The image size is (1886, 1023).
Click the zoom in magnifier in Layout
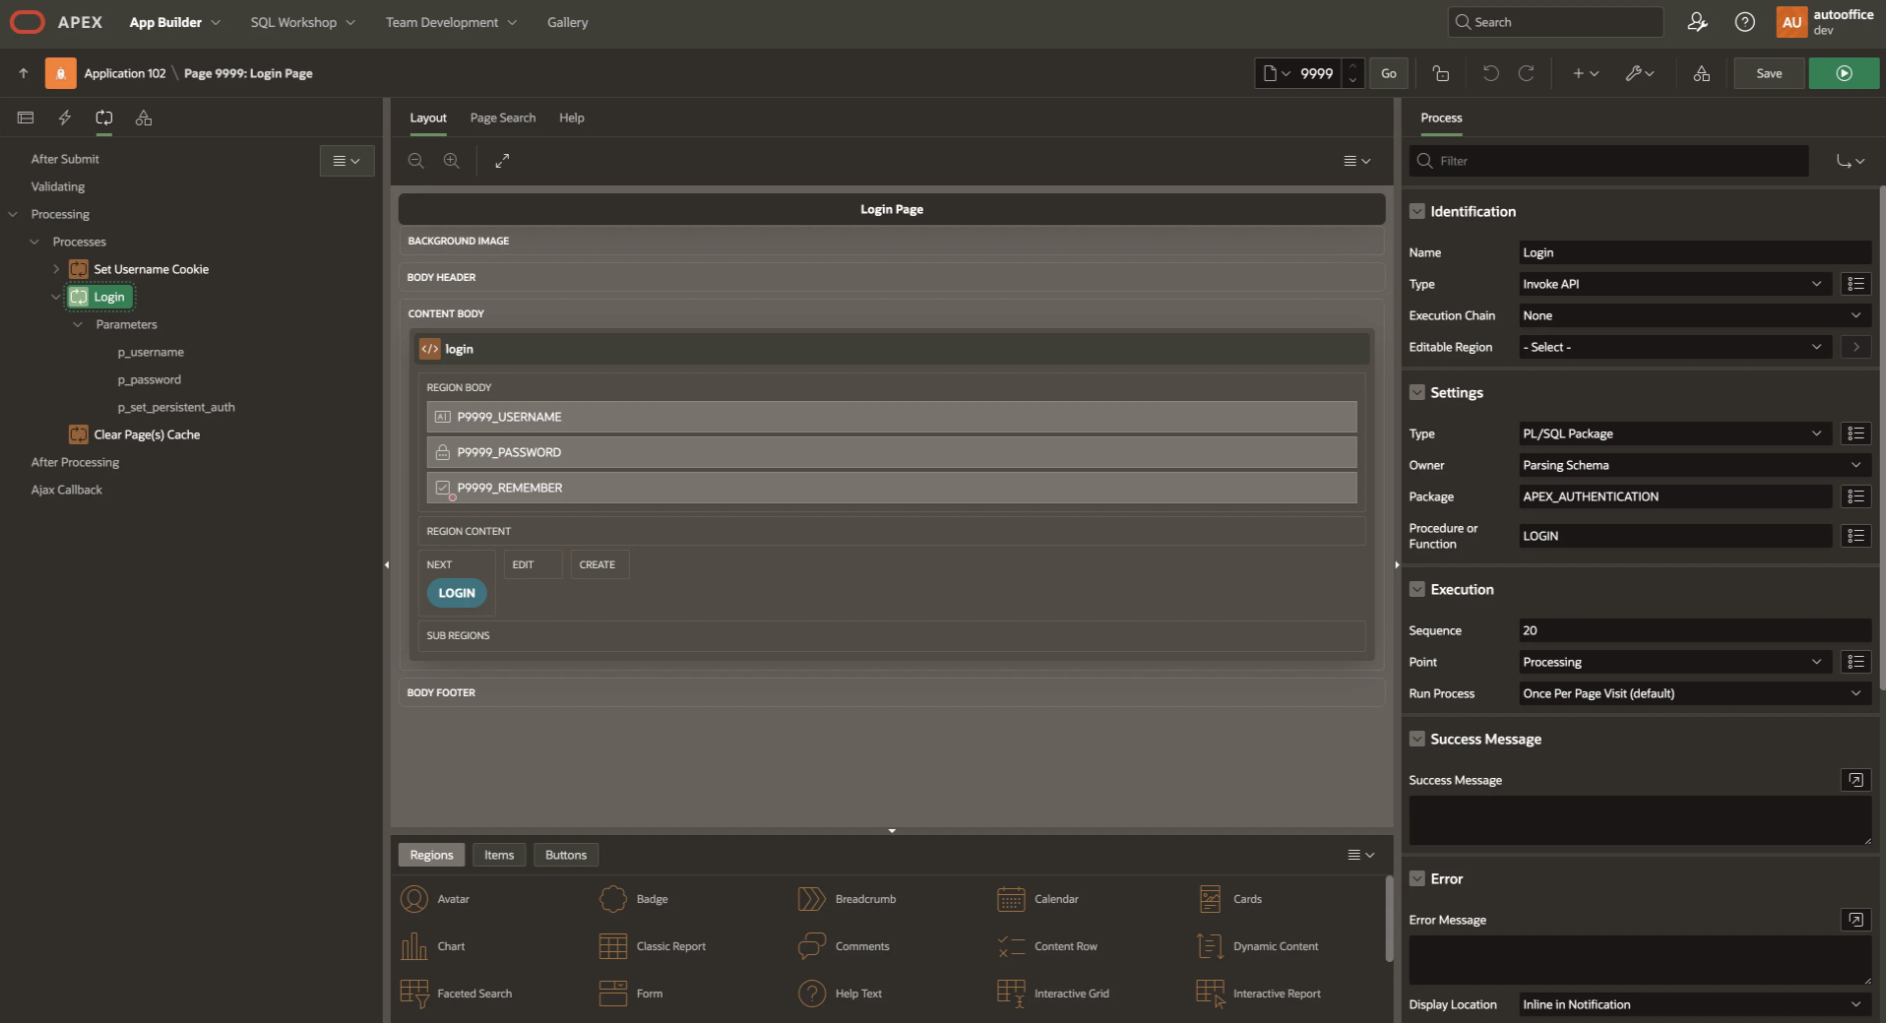tap(452, 161)
